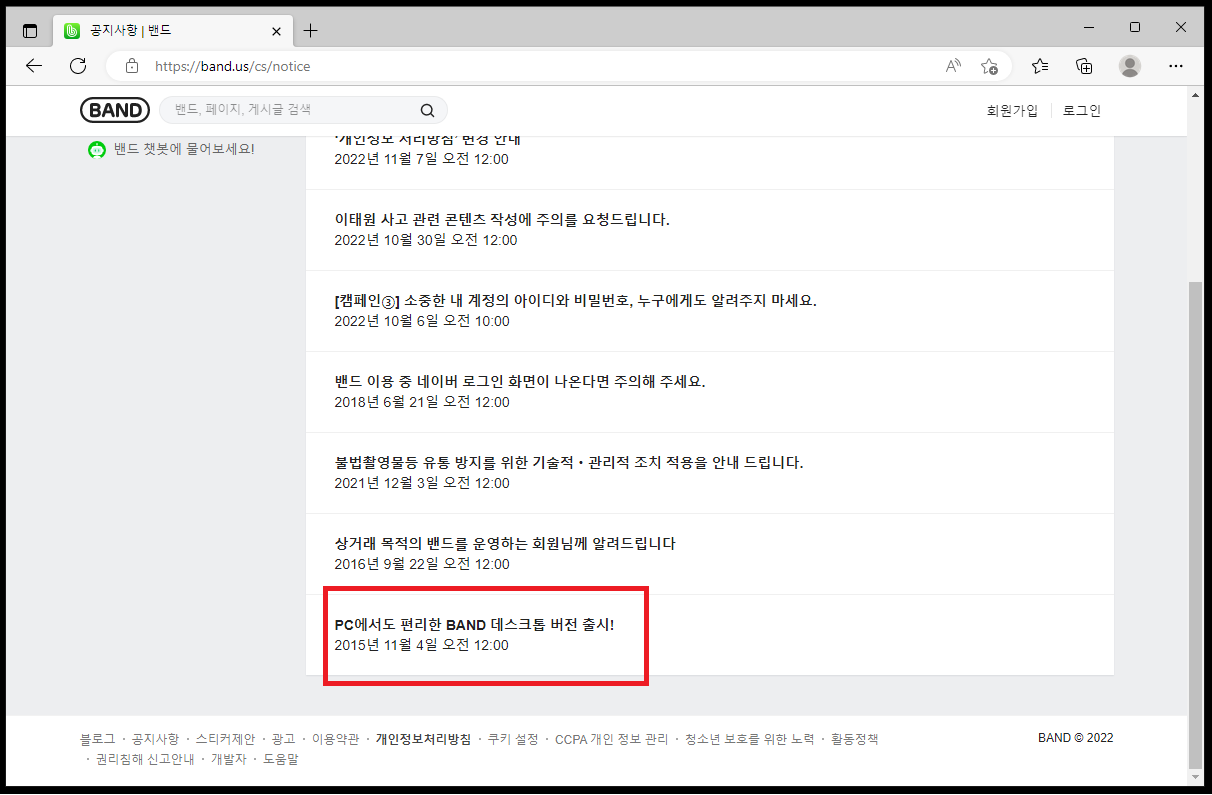Click date 2022년 10월 30일 오전 12:00

[426, 240]
